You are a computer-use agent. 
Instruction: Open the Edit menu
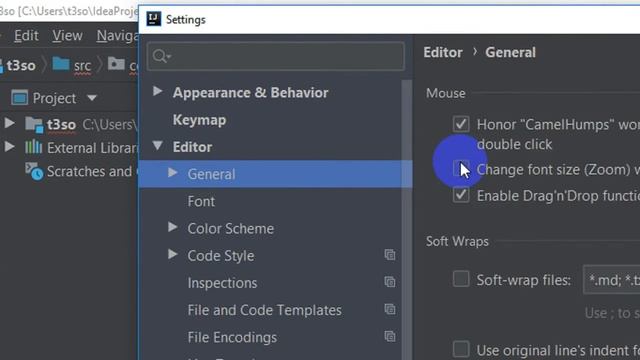(x=26, y=36)
